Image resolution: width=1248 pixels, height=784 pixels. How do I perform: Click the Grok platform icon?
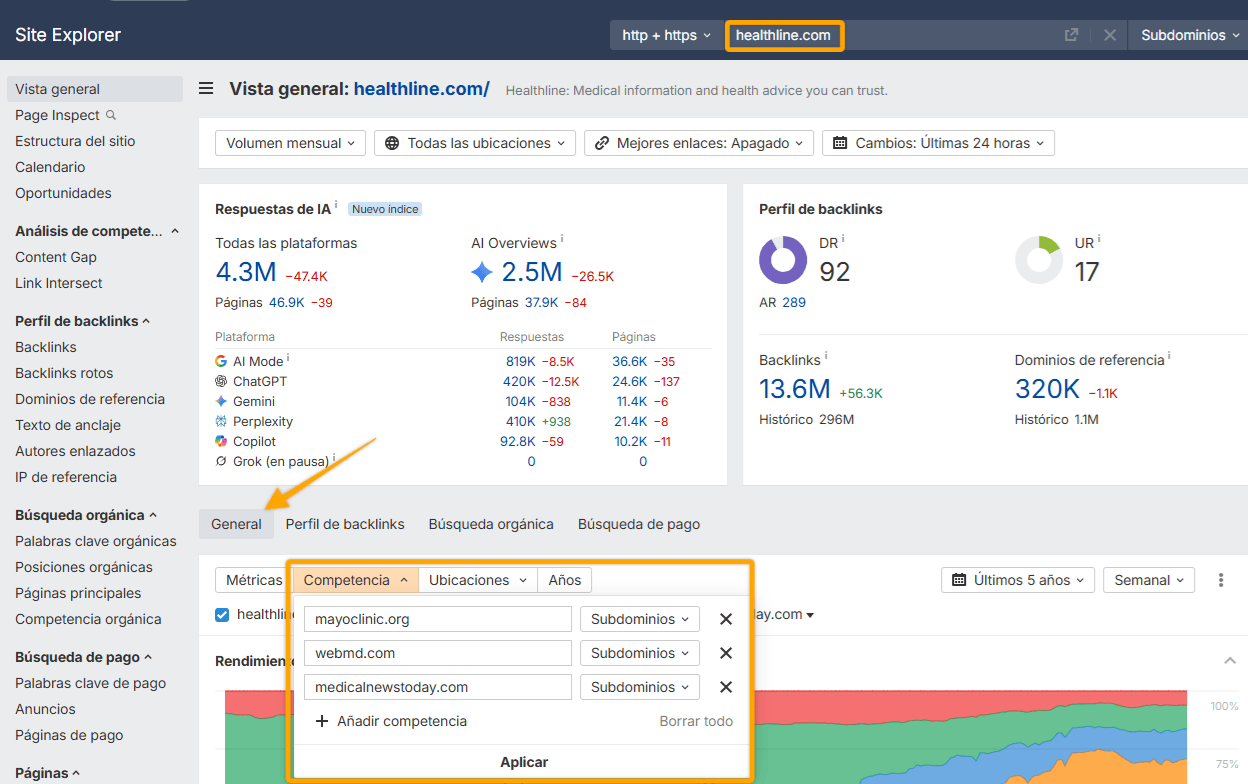coord(221,461)
